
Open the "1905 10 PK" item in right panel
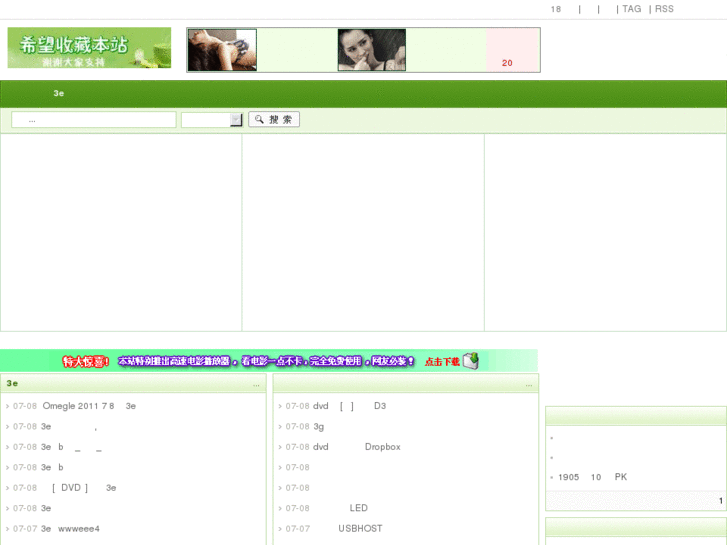click(x=593, y=477)
